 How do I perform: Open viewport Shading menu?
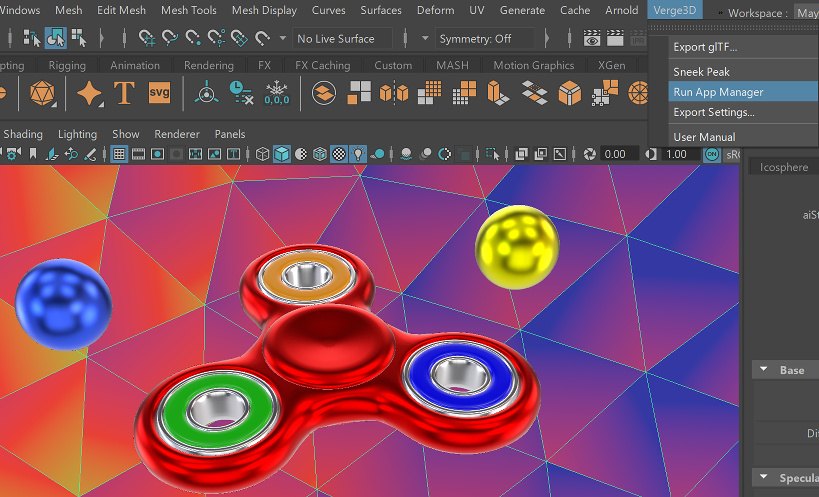coord(23,134)
